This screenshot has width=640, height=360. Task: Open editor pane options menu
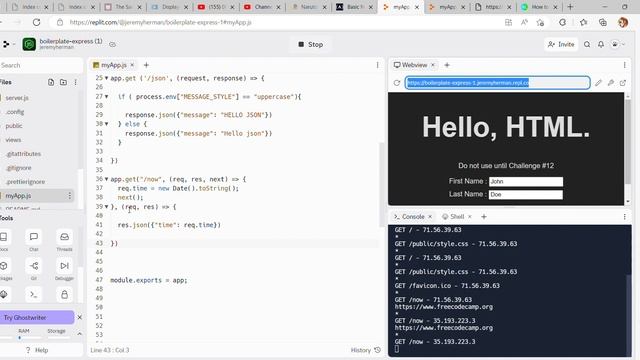pos(378,65)
